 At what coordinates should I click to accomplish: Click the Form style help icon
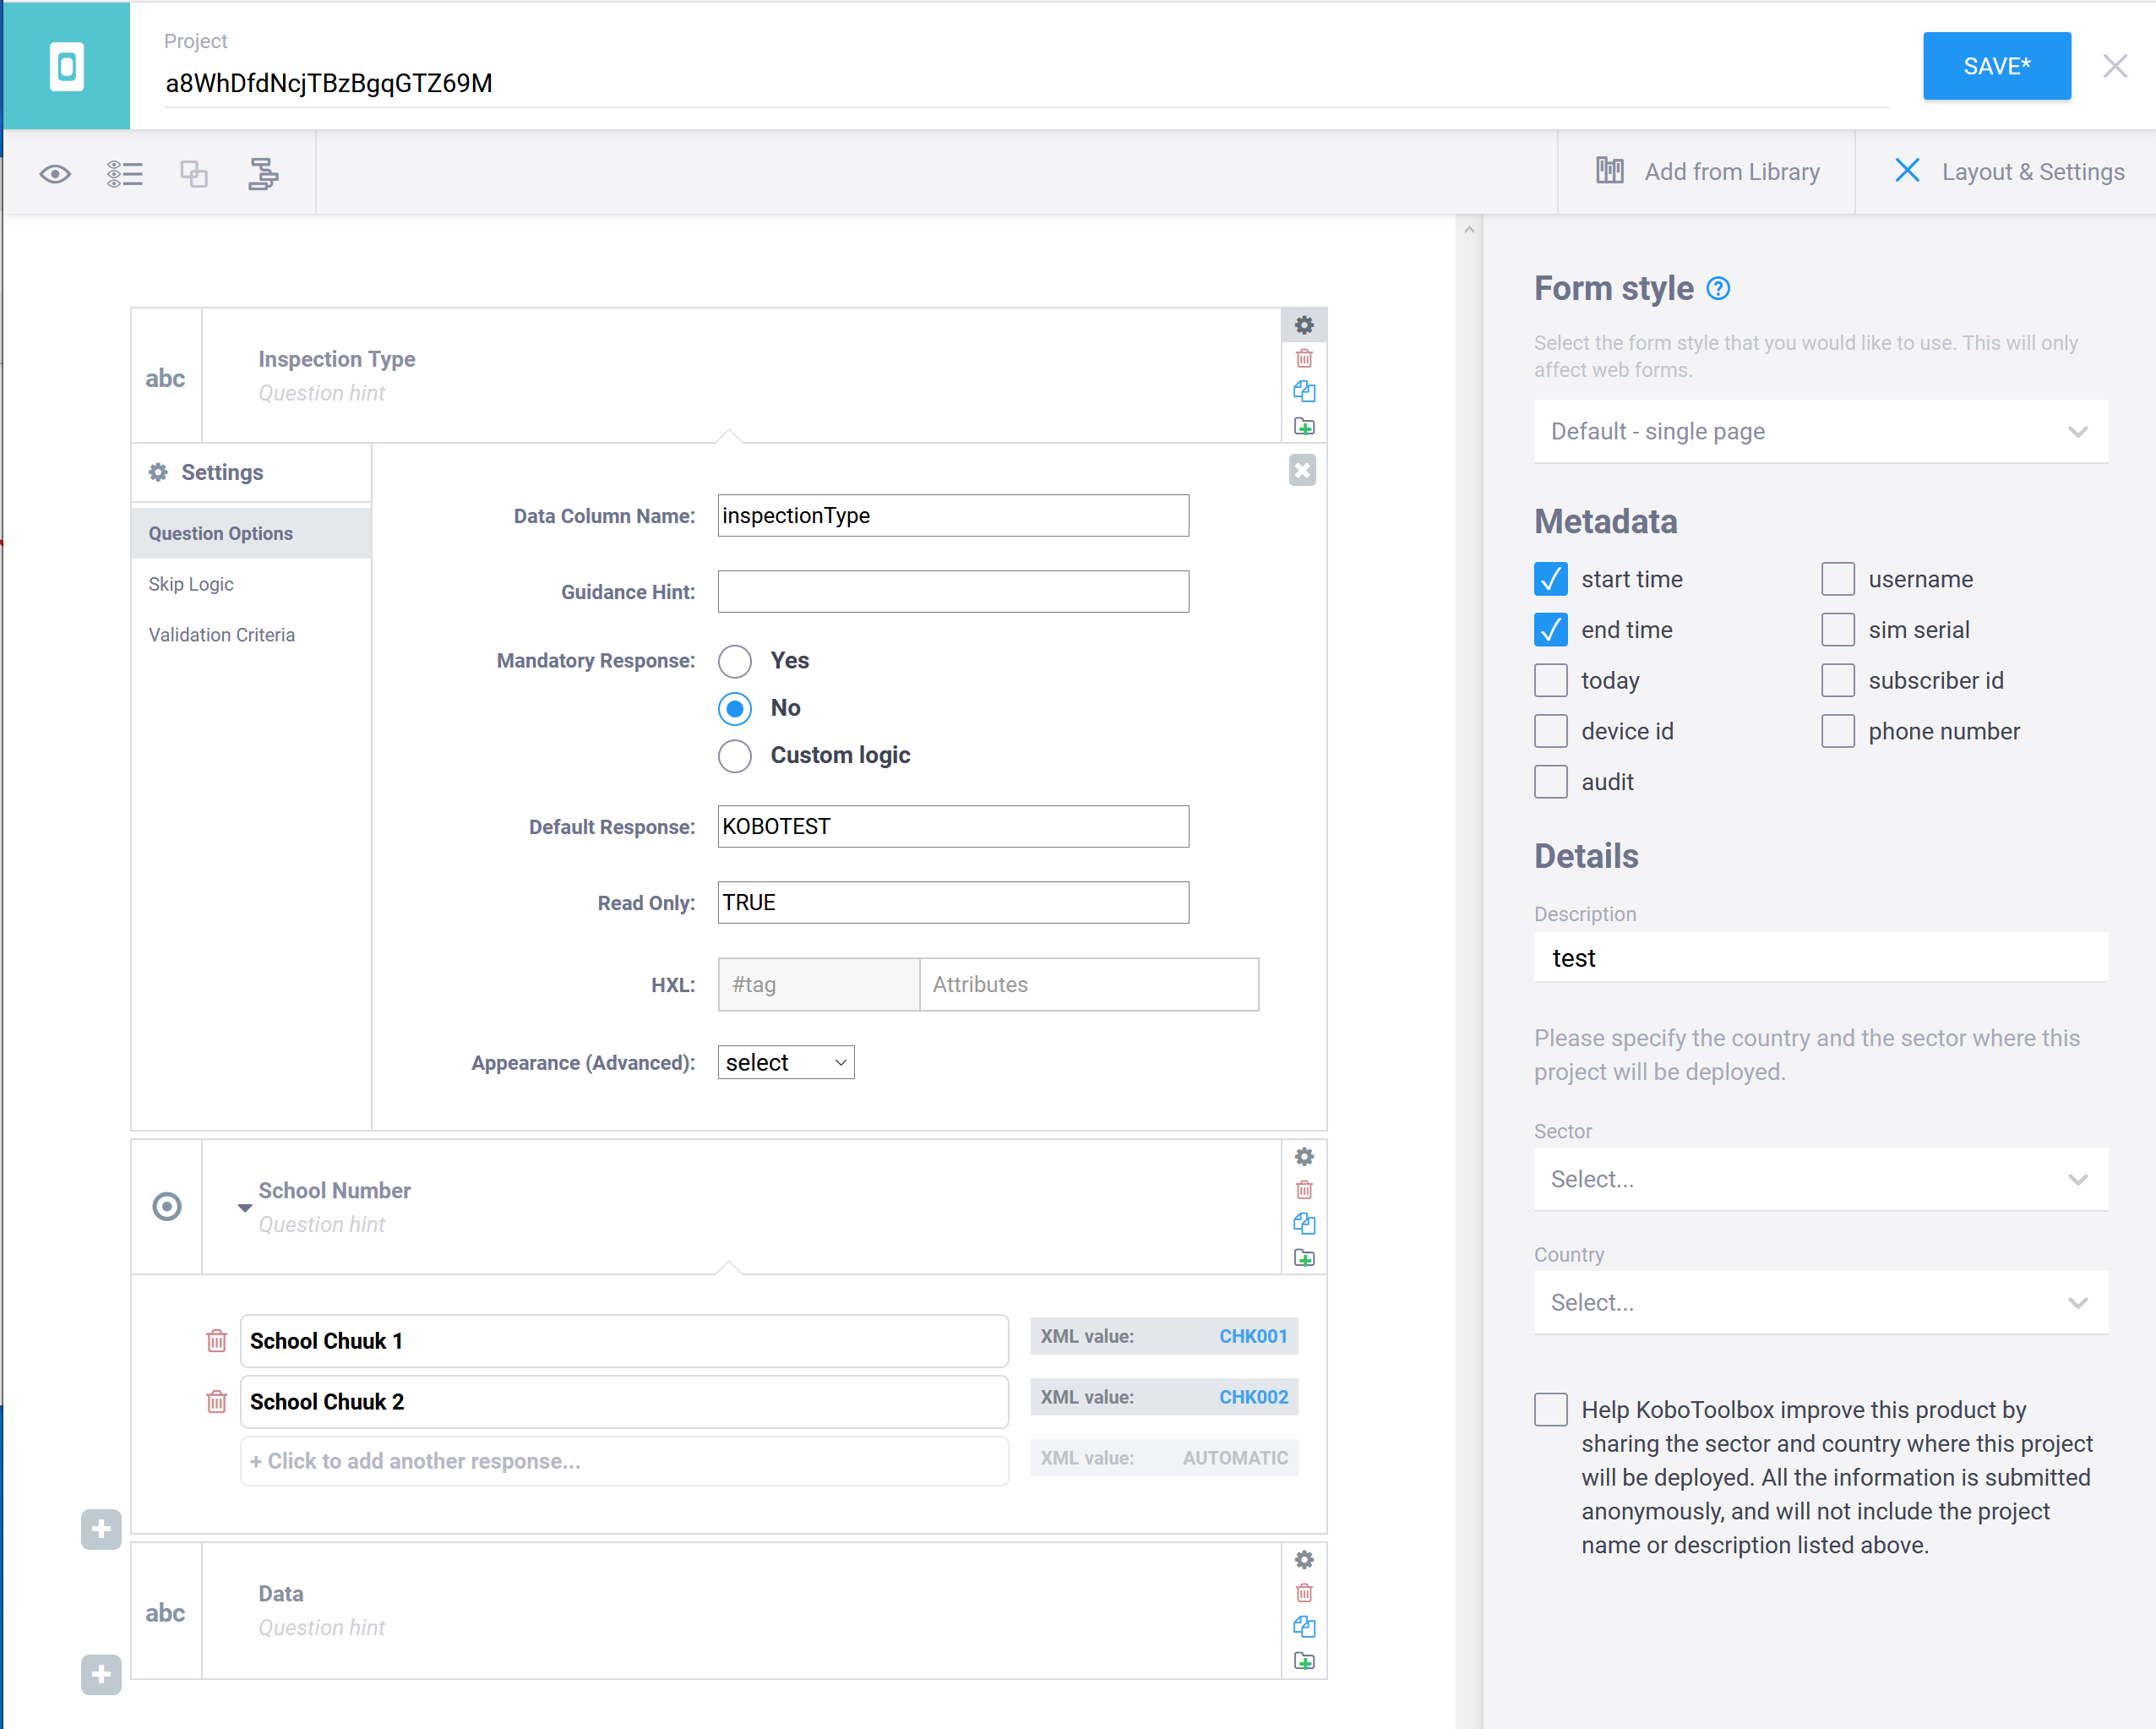1718,289
